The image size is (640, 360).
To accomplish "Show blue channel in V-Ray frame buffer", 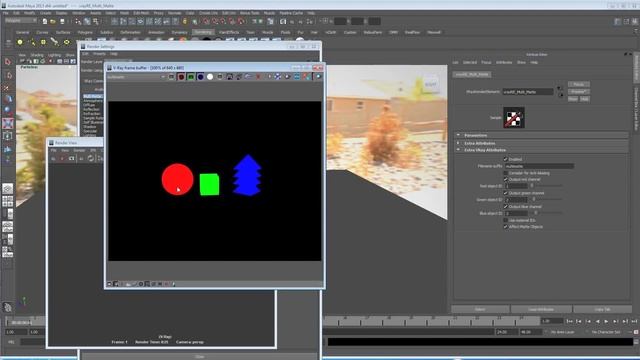I will [x=200, y=77].
